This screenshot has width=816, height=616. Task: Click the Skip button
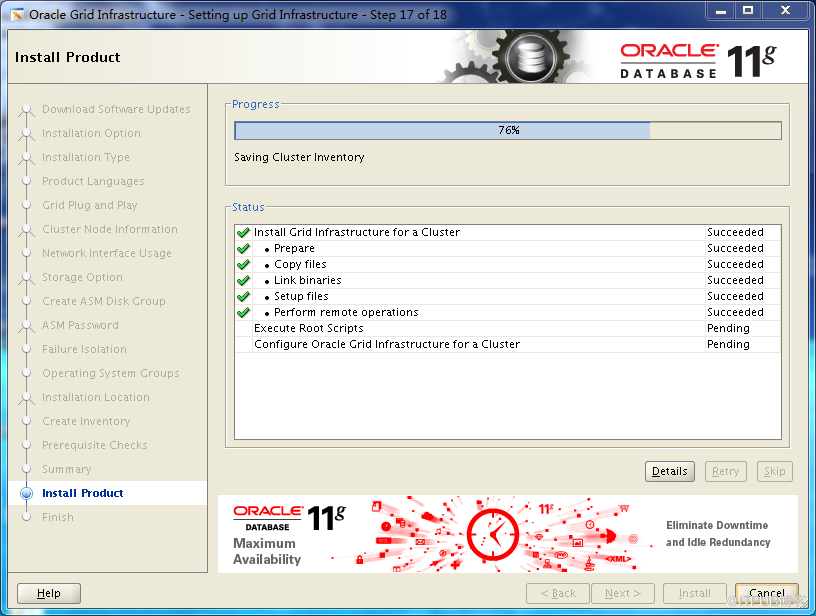[774, 471]
